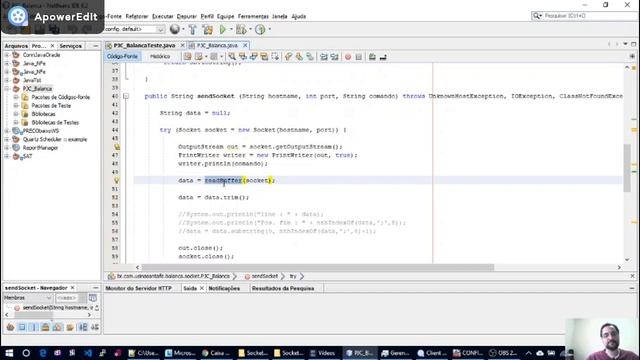Close the Saída output tab

tap(202, 288)
